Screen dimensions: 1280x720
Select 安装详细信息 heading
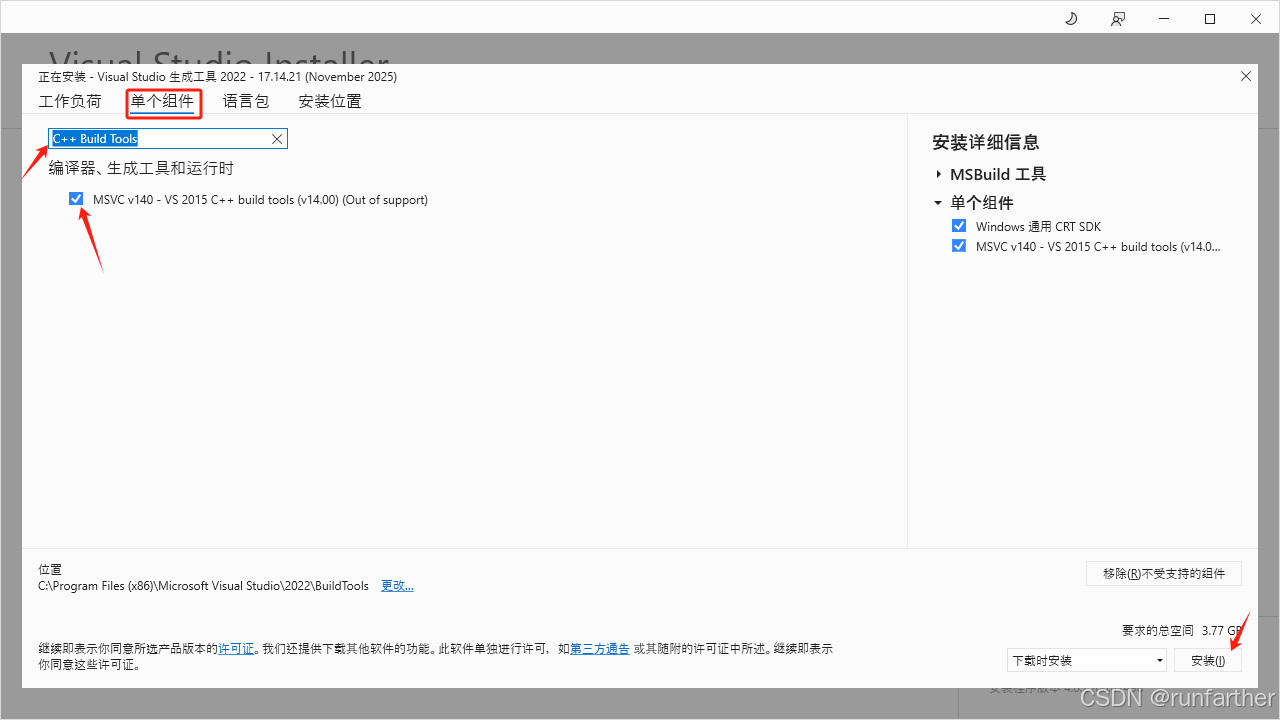(986, 142)
